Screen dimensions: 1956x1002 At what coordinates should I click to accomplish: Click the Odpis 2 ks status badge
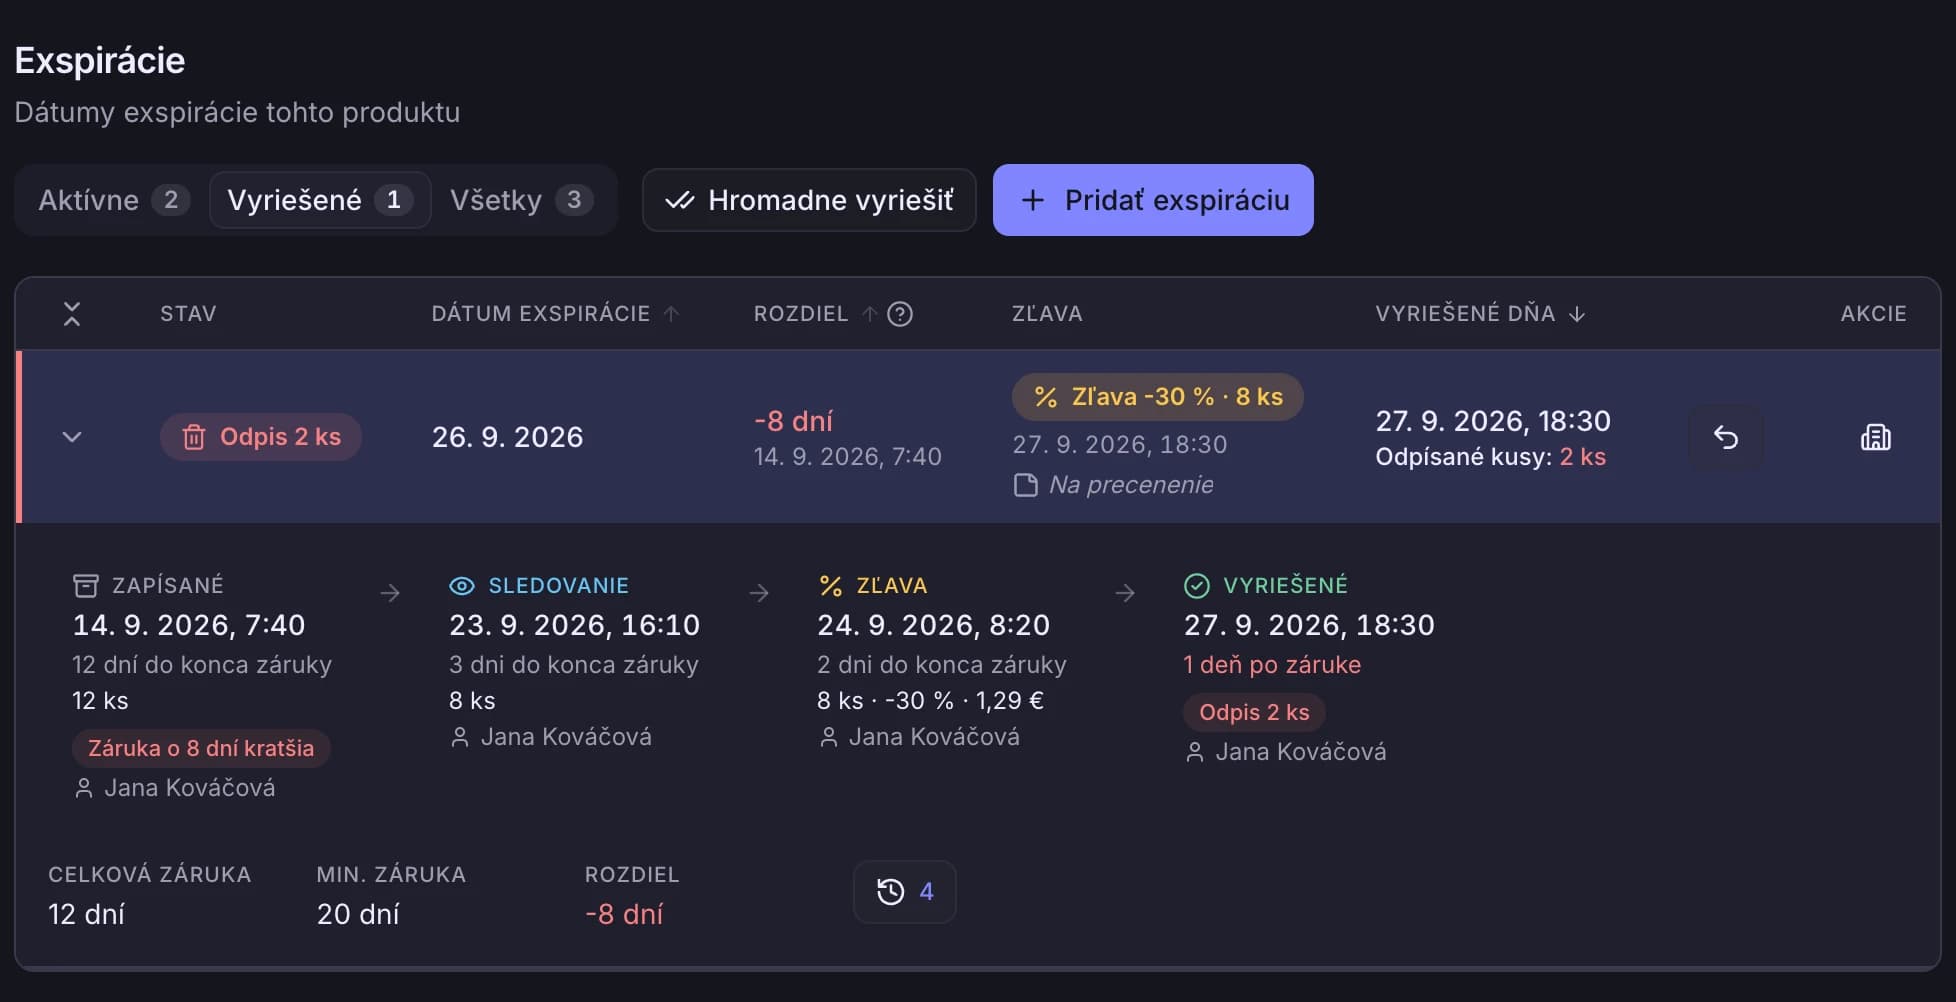pyautogui.click(x=261, y=437)
